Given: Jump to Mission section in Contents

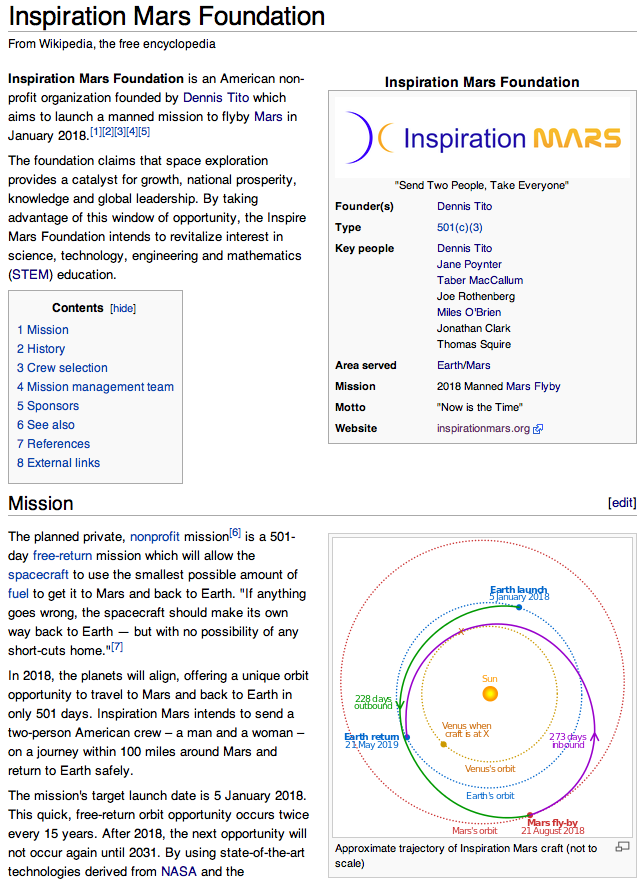Looking at the screenshot, I should pyautogui.click(x=43, y=330).
